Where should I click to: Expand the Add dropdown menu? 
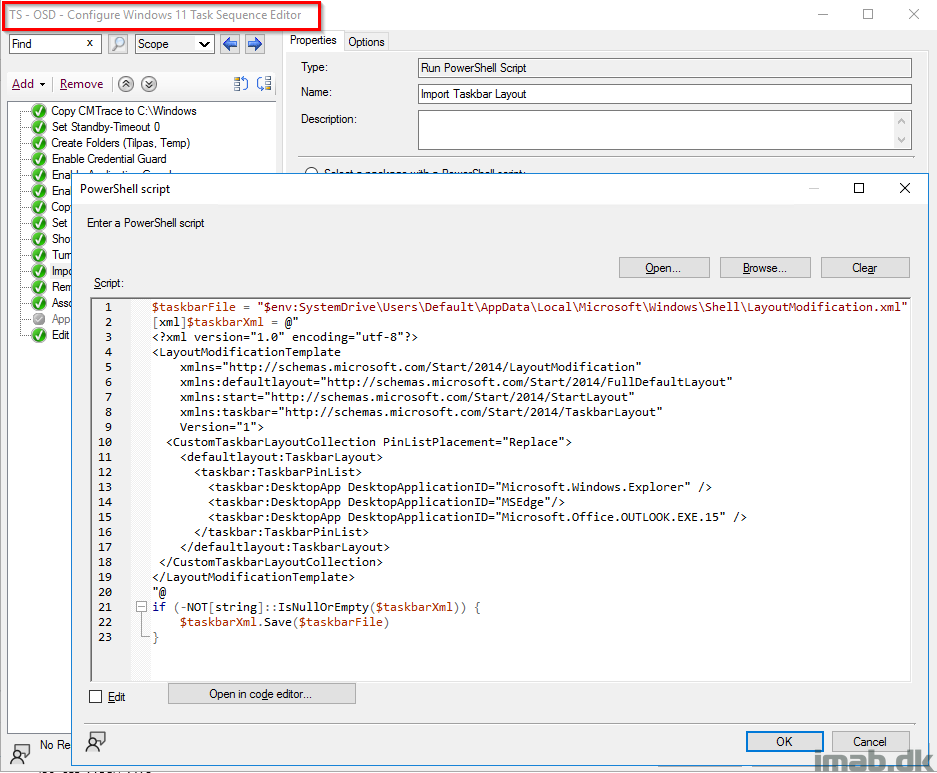pos(28,84)
